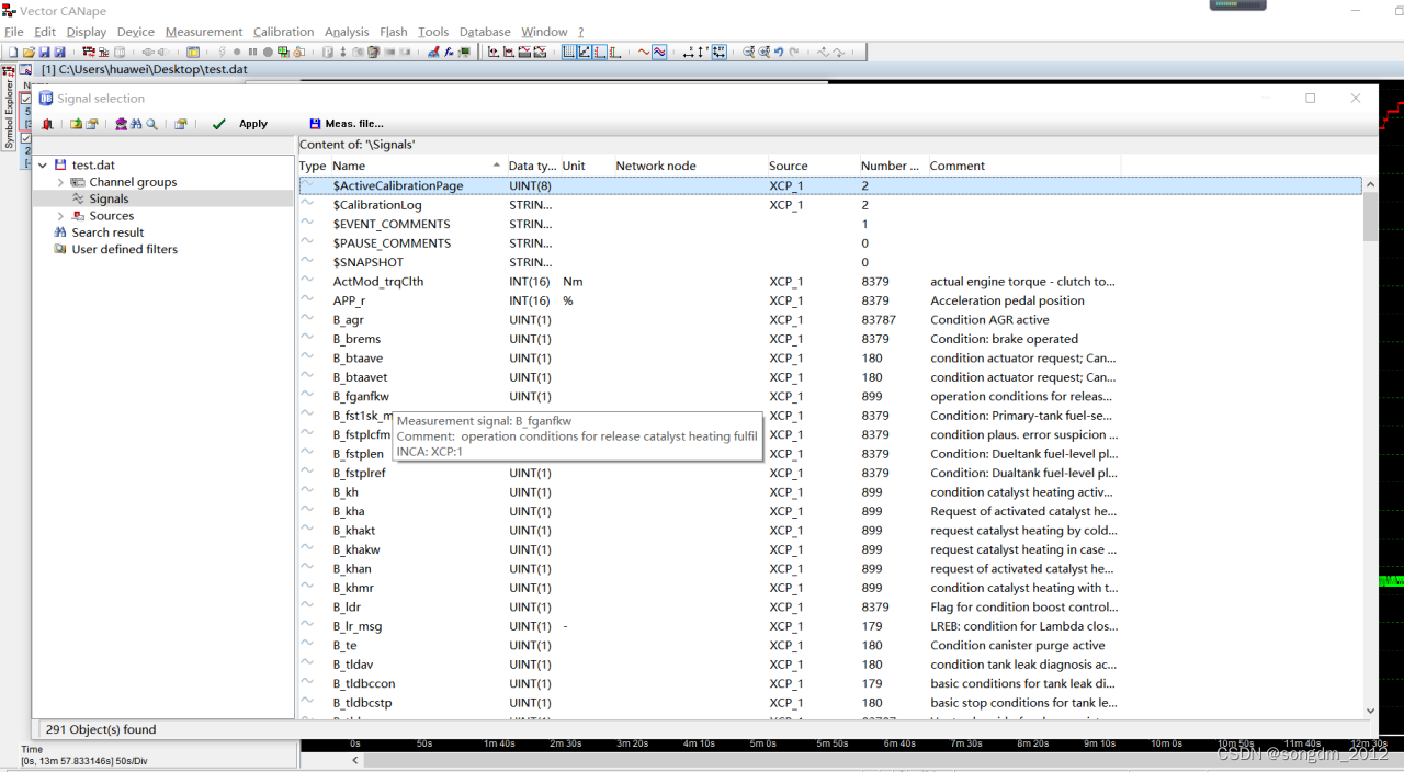The height and width of the screenshot is (773, 1404).
Task: Select User defined filters in tree
Action: (125, 249)
